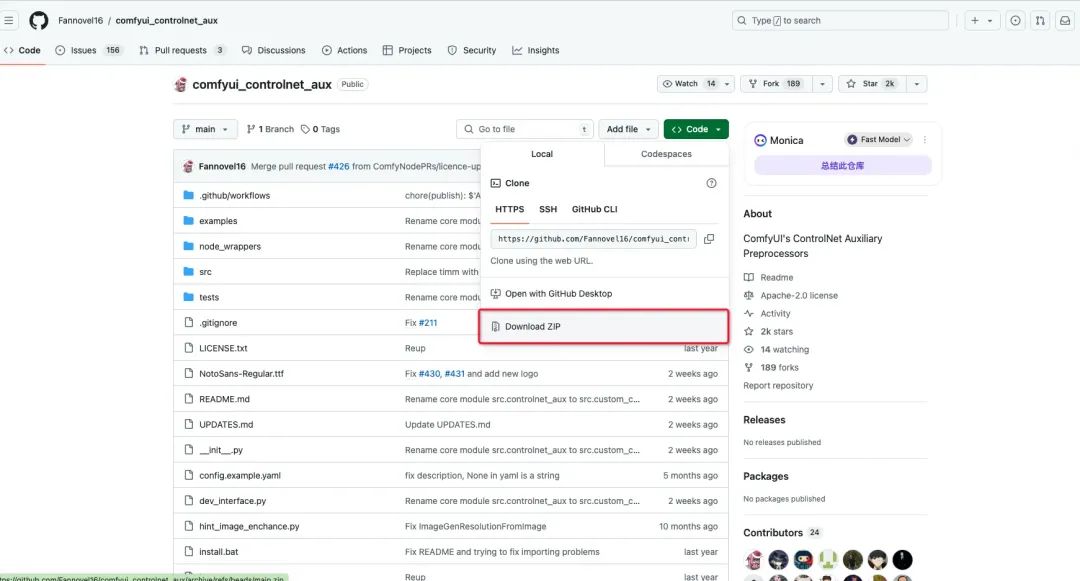The height and width of the screenshot is (581, 1080).
Task: Open install.bat file
Action: pos(218,552)
